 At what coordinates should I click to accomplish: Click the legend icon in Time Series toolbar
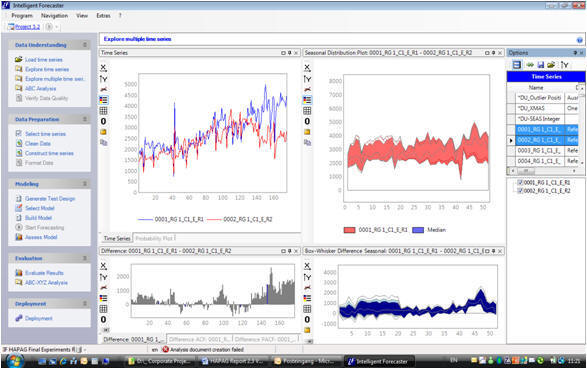(x=104, y=100)
